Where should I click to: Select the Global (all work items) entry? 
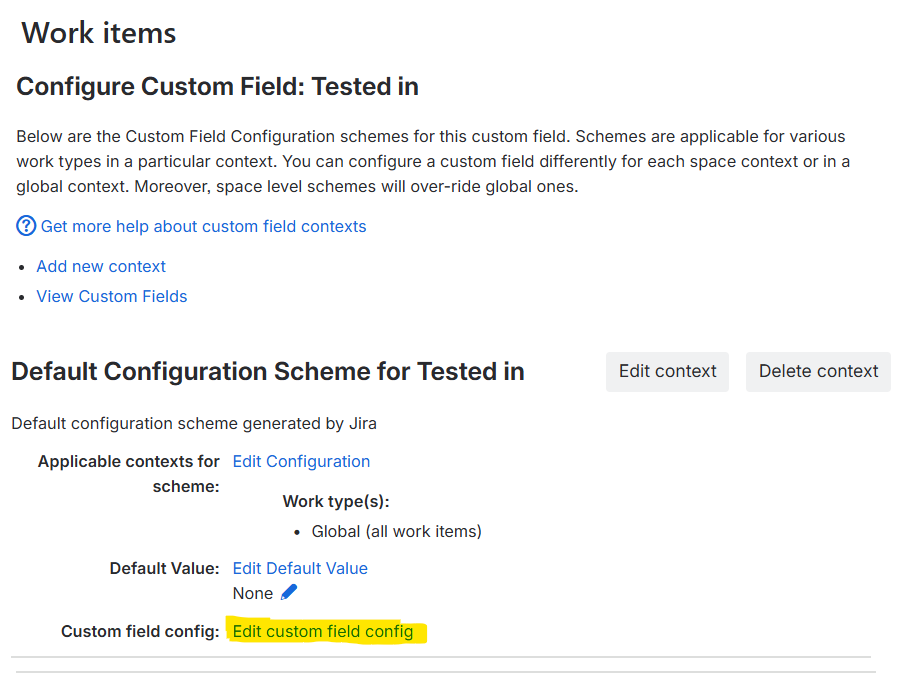point(396,531)
